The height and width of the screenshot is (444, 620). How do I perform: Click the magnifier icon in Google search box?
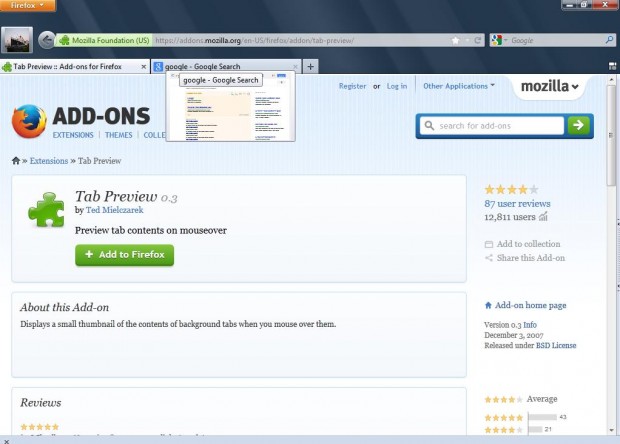609,40
